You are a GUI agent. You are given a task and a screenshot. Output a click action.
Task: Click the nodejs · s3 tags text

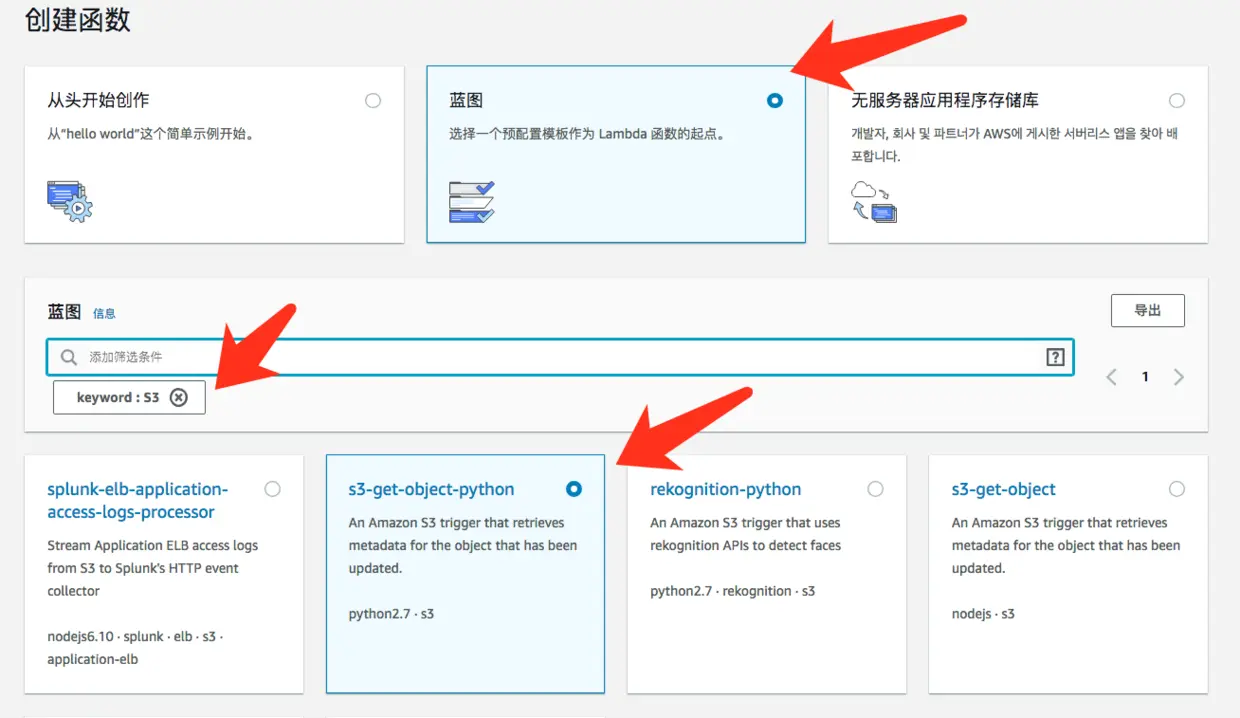click(x=983, y=614)
